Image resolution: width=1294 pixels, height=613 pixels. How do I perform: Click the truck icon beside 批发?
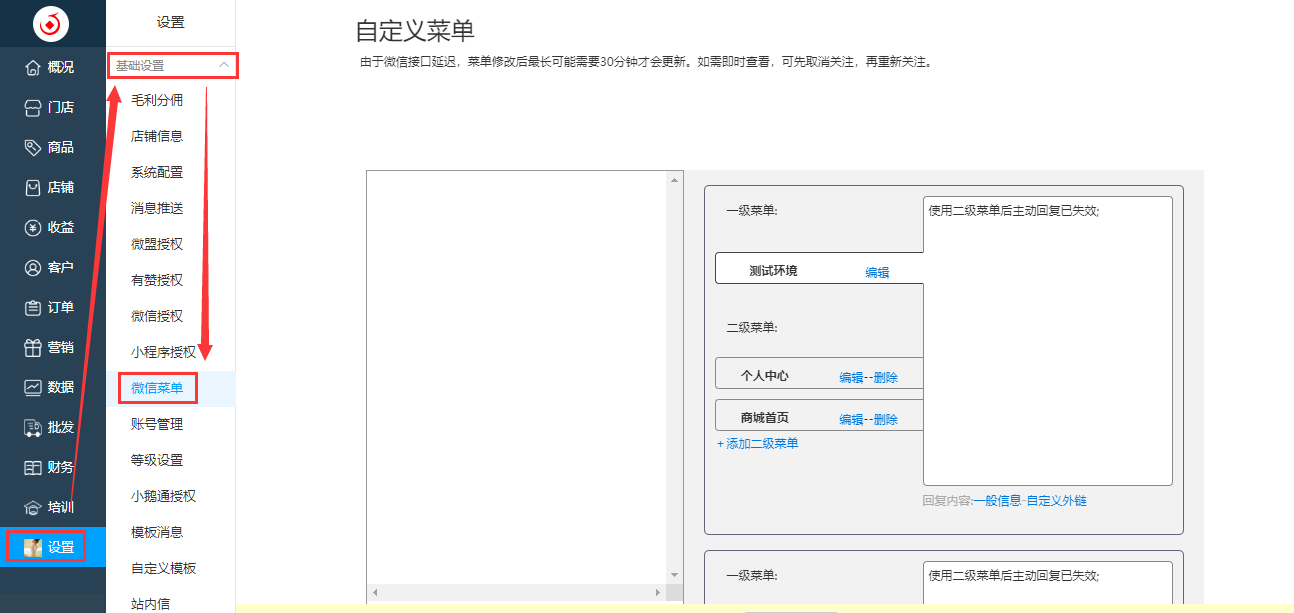click(33, 427)
